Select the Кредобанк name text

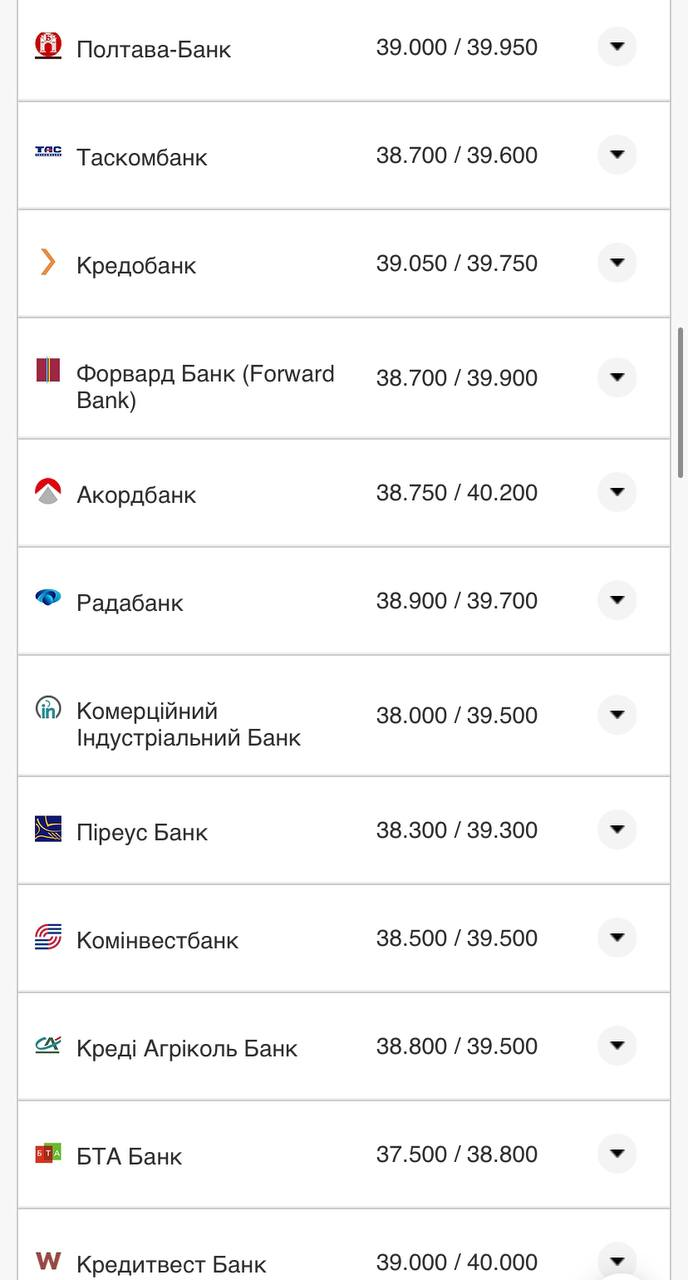point(135,265)
